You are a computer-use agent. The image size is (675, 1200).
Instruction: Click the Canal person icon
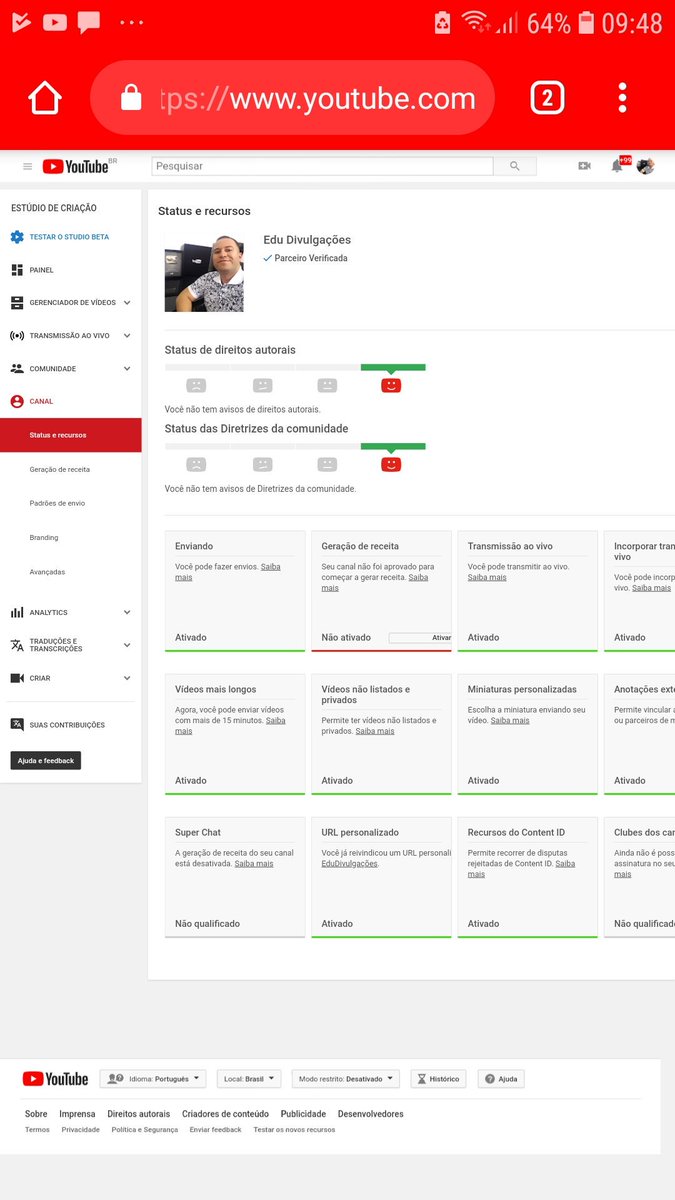pos(17,401)
